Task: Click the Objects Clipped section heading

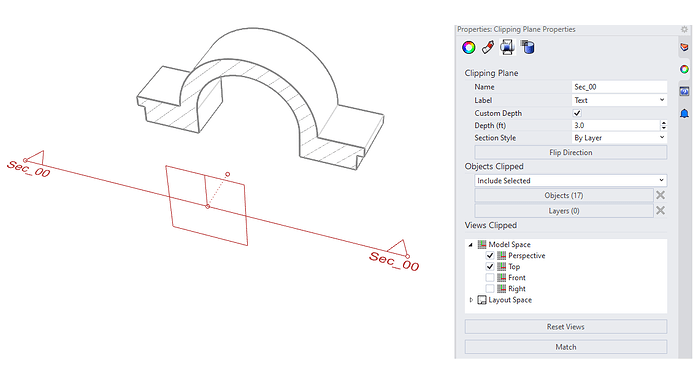Action: 494,167
